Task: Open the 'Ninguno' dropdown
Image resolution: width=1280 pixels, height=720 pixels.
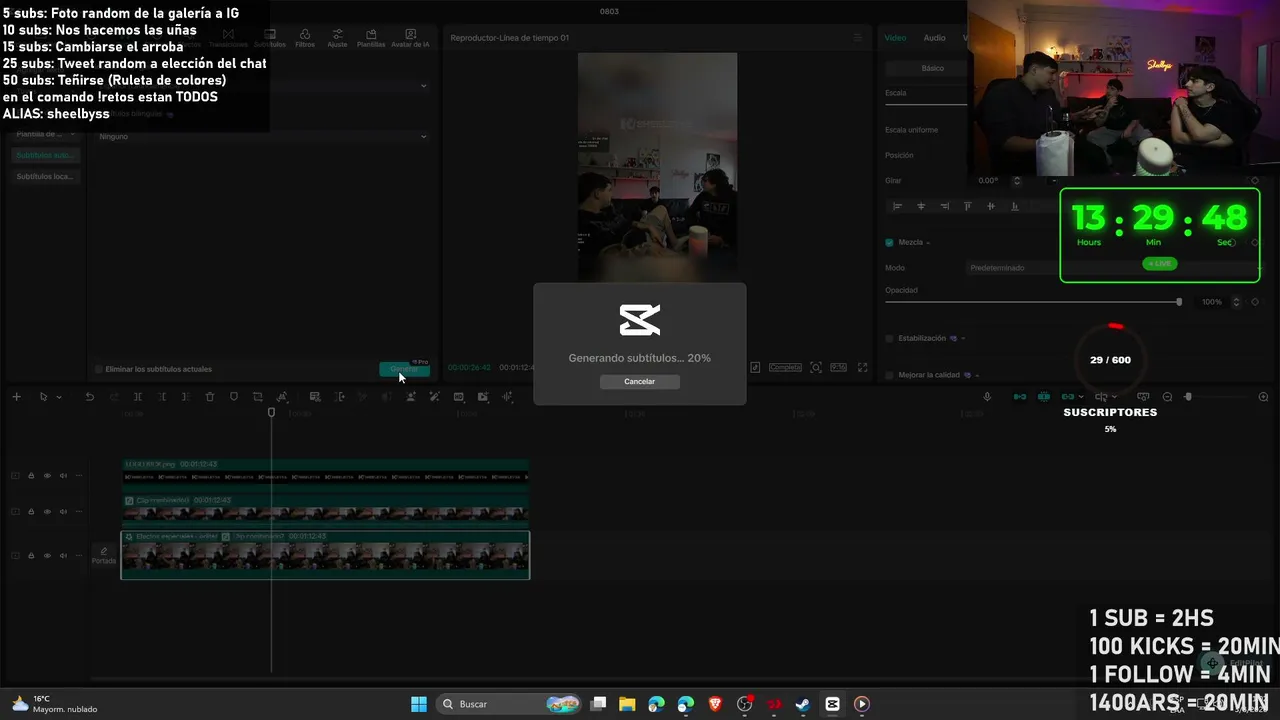Action: 262,136
